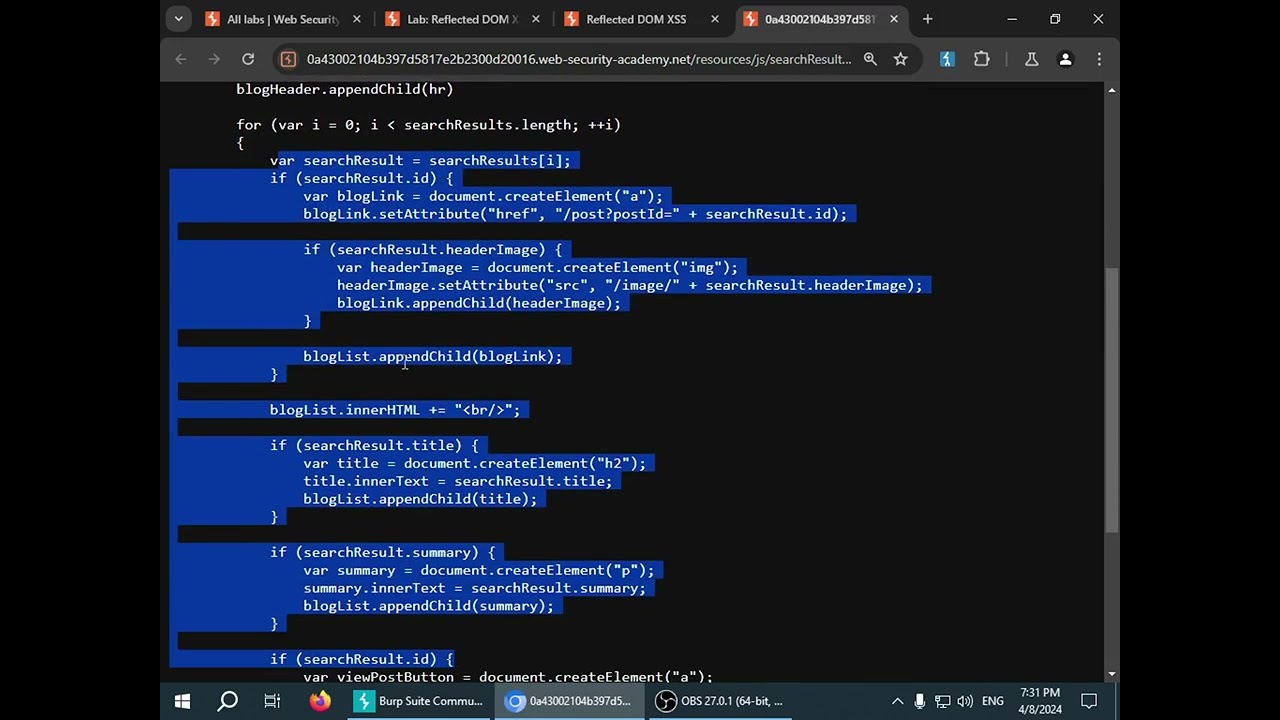Click 'title.innerText = searchResult.title;' line

click(x=458, y=481)
